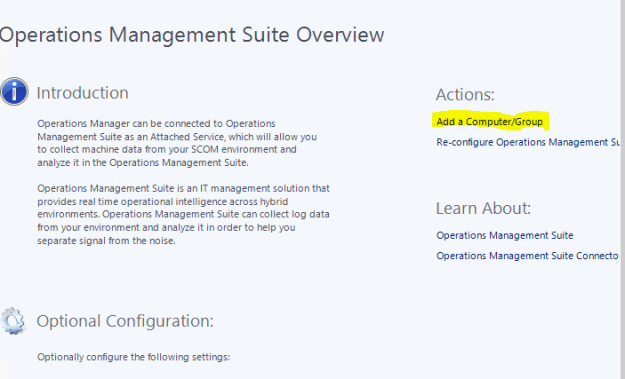This screenshot has height=379, width=625.
Task: Open Operations Management Suite Connector link
Action: (527, 255)
